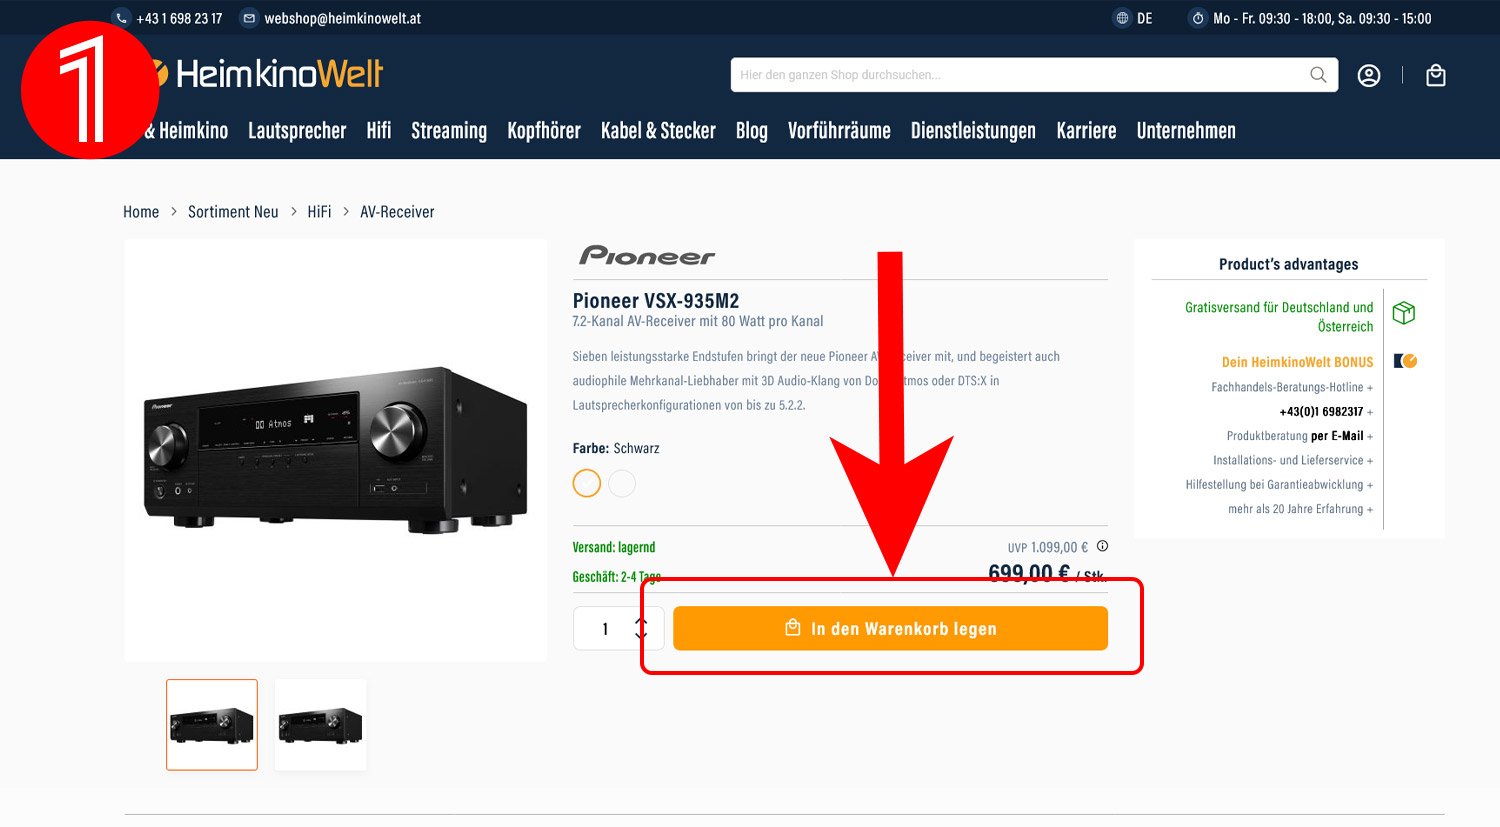This screenshot has height=827, width=1500.
Task: Go to AV-Receiver breadcrumb link
Action: coord(397,212)
